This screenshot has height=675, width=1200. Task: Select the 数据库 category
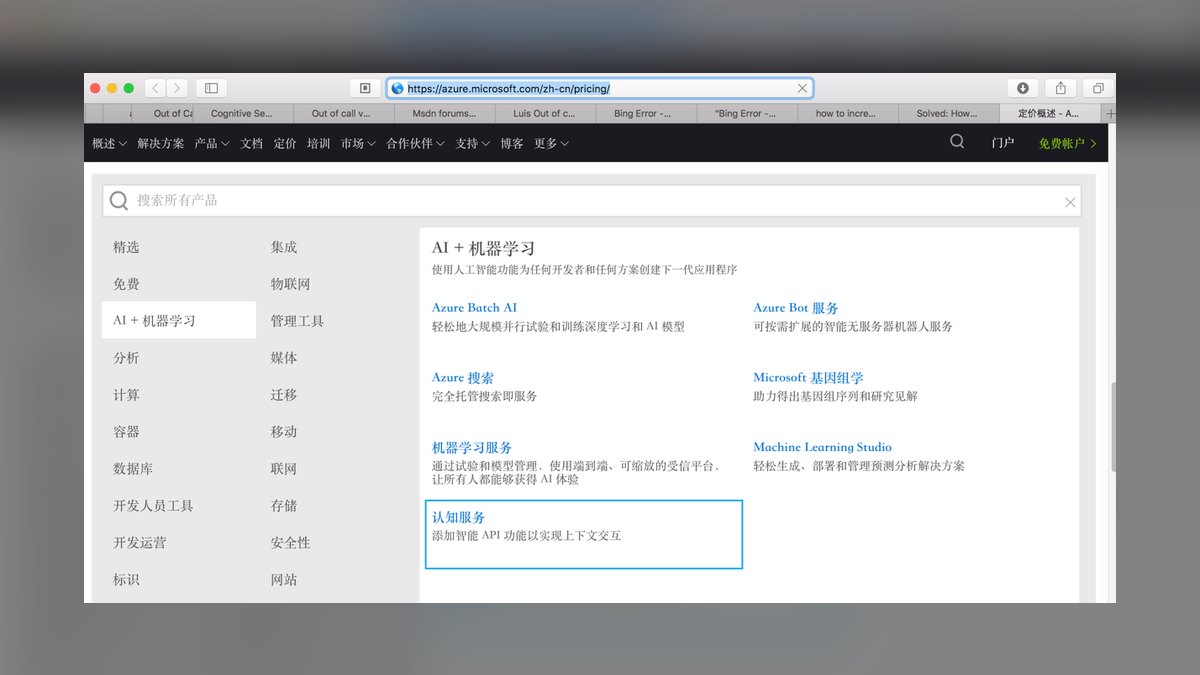pyautogui.click(x=133, y=469)
